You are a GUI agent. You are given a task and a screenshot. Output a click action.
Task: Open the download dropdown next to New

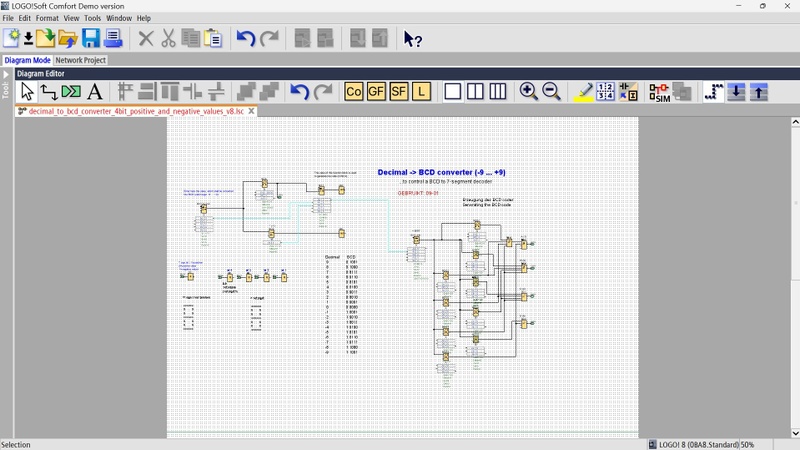pyautogui.click(x=29, y=39)
